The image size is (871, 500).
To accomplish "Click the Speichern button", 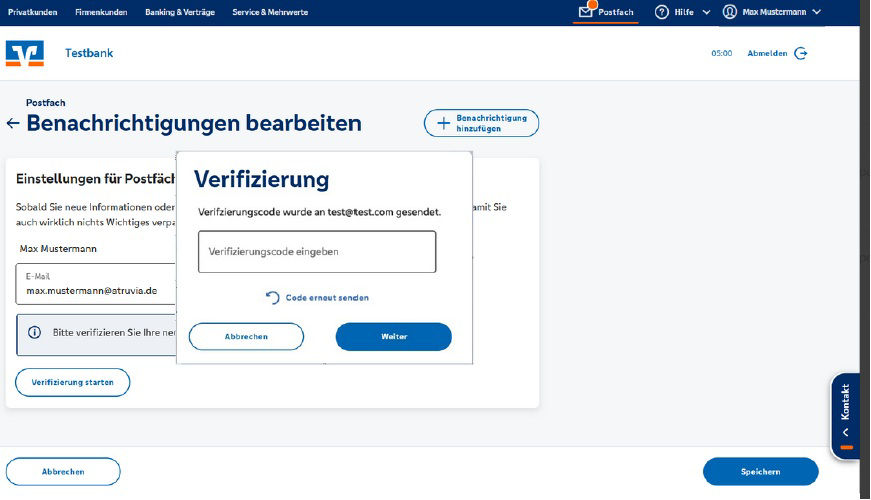I will [760, 472].
